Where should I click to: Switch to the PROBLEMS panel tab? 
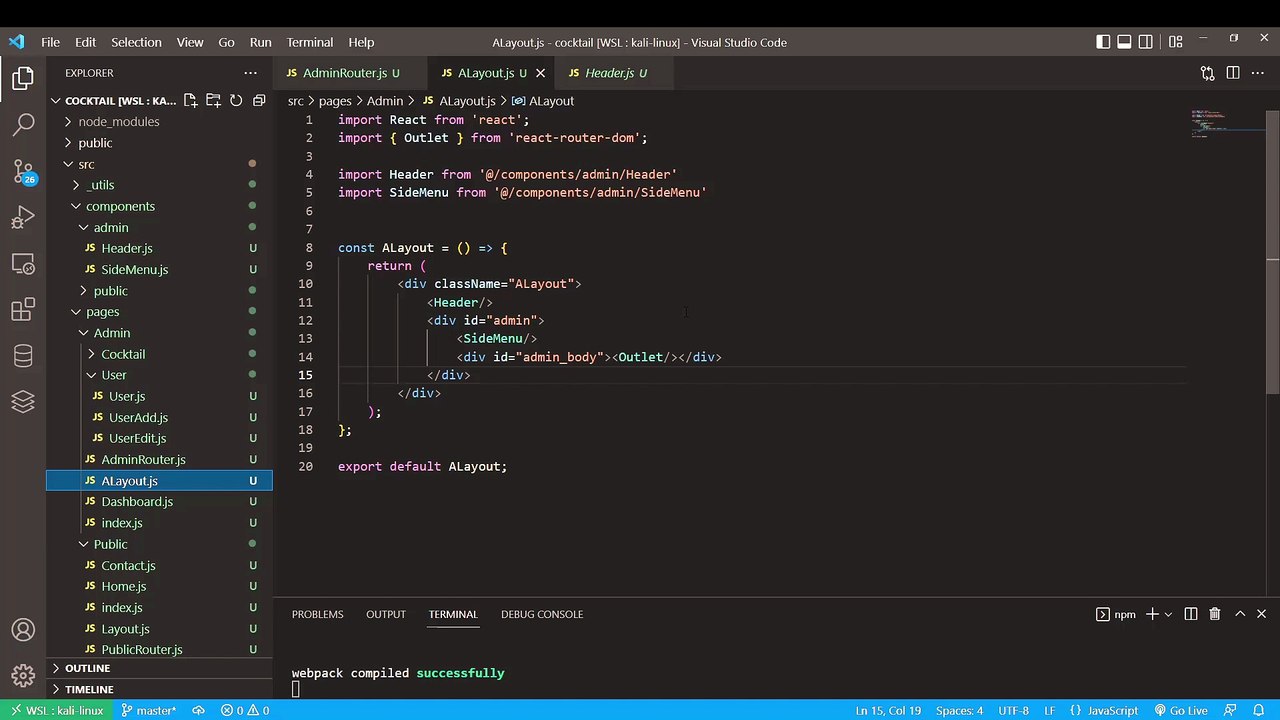317,614
